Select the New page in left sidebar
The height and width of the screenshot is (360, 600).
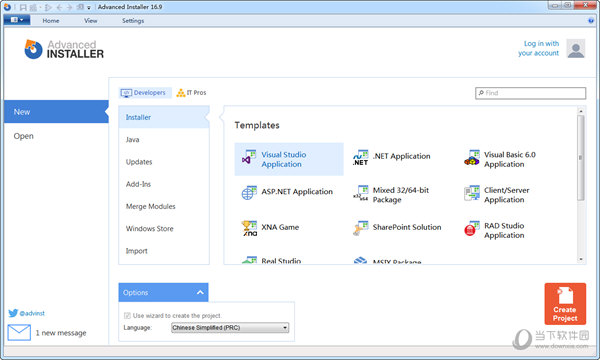[x=56, y=112]
